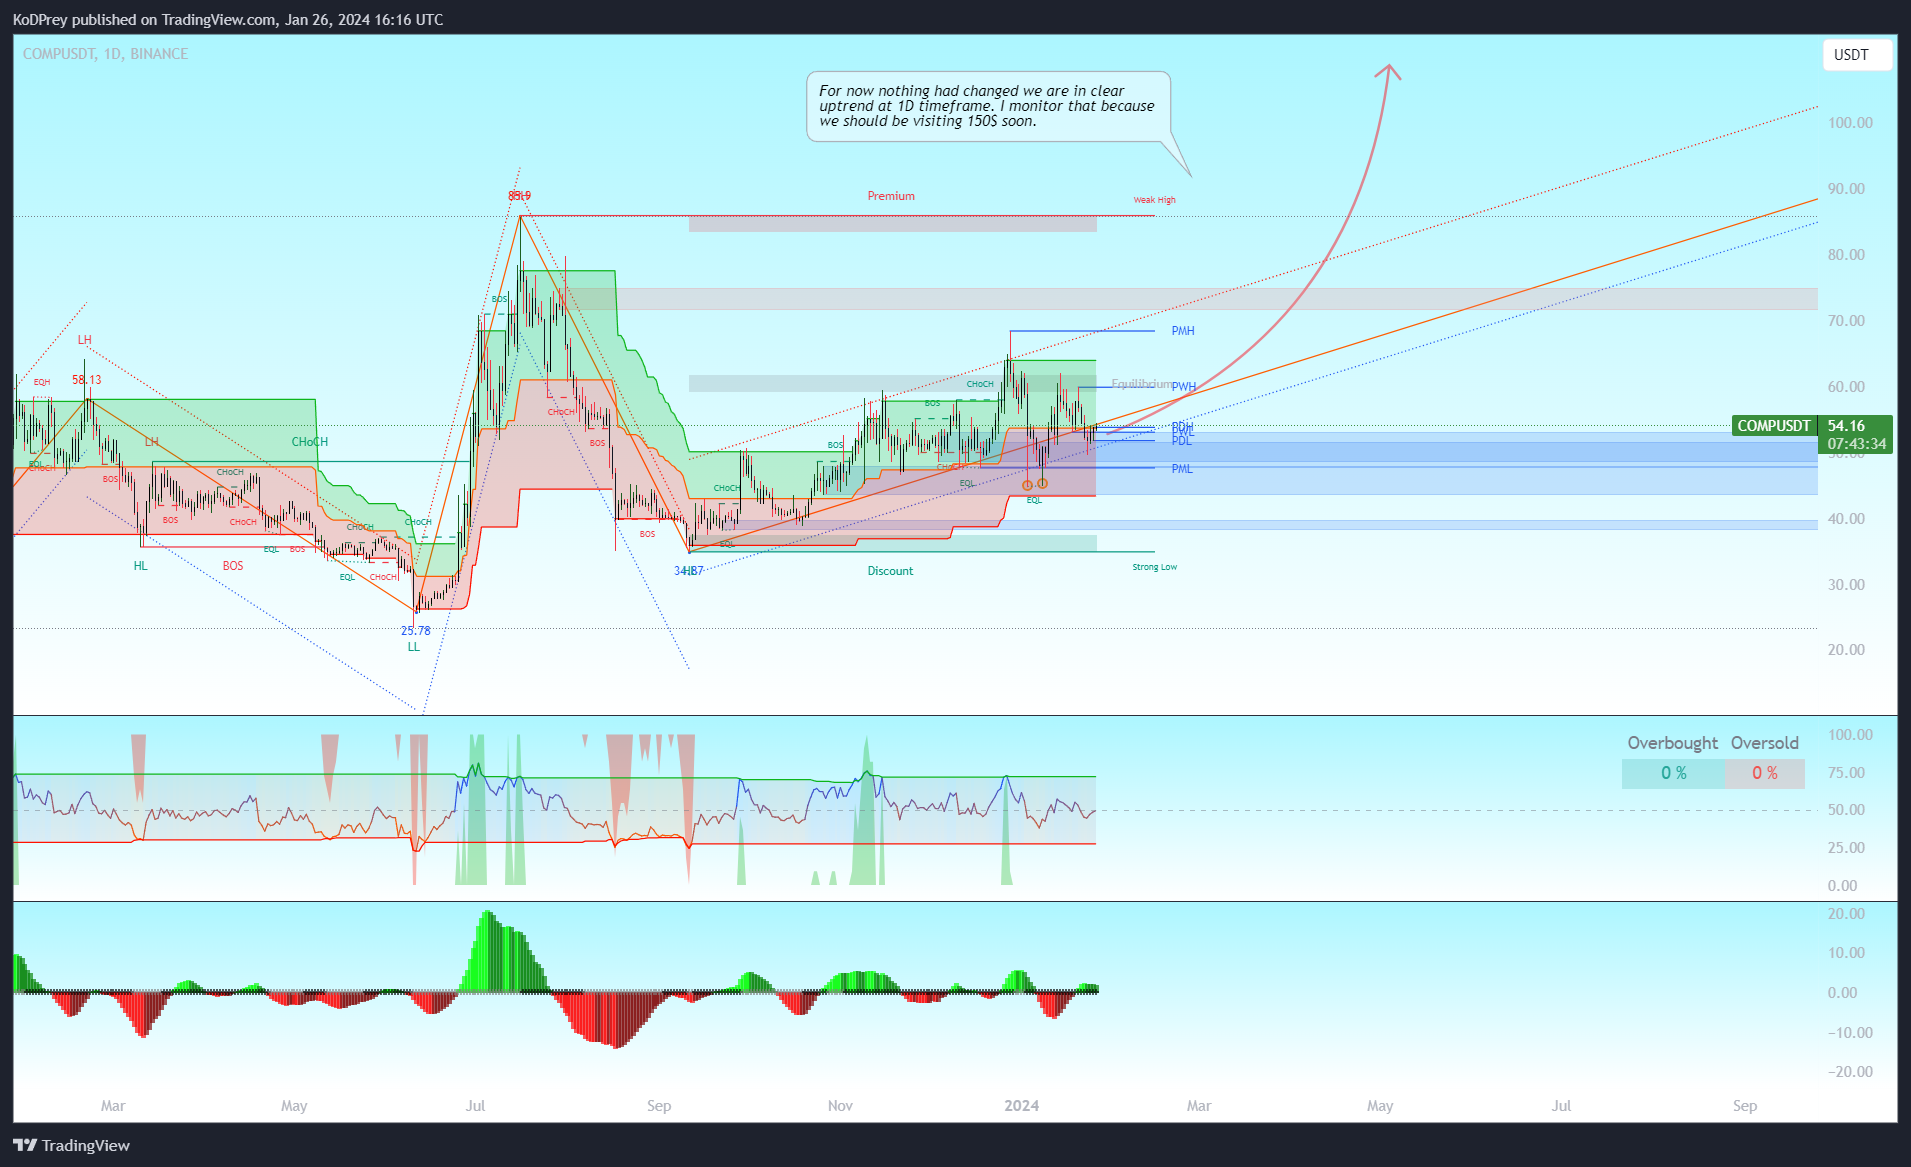
Task: Click the Oversold header text
Action: pos(1764,743)
